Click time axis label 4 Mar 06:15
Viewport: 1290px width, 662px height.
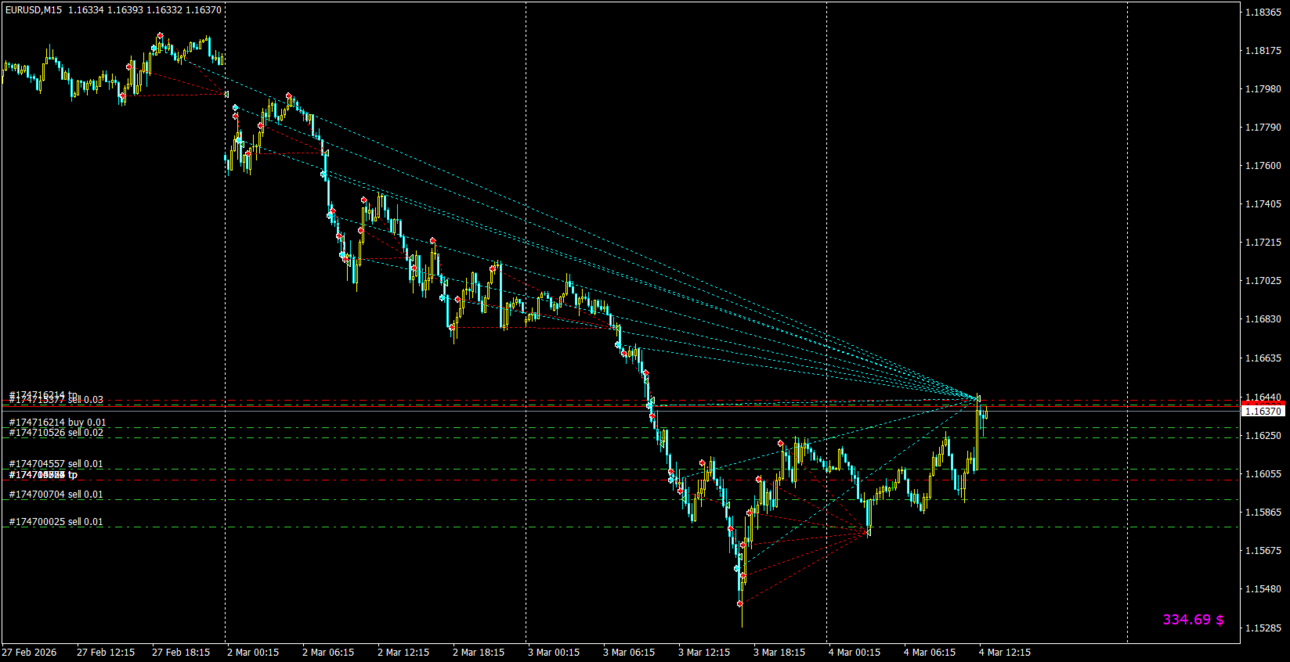click(931, 652)
